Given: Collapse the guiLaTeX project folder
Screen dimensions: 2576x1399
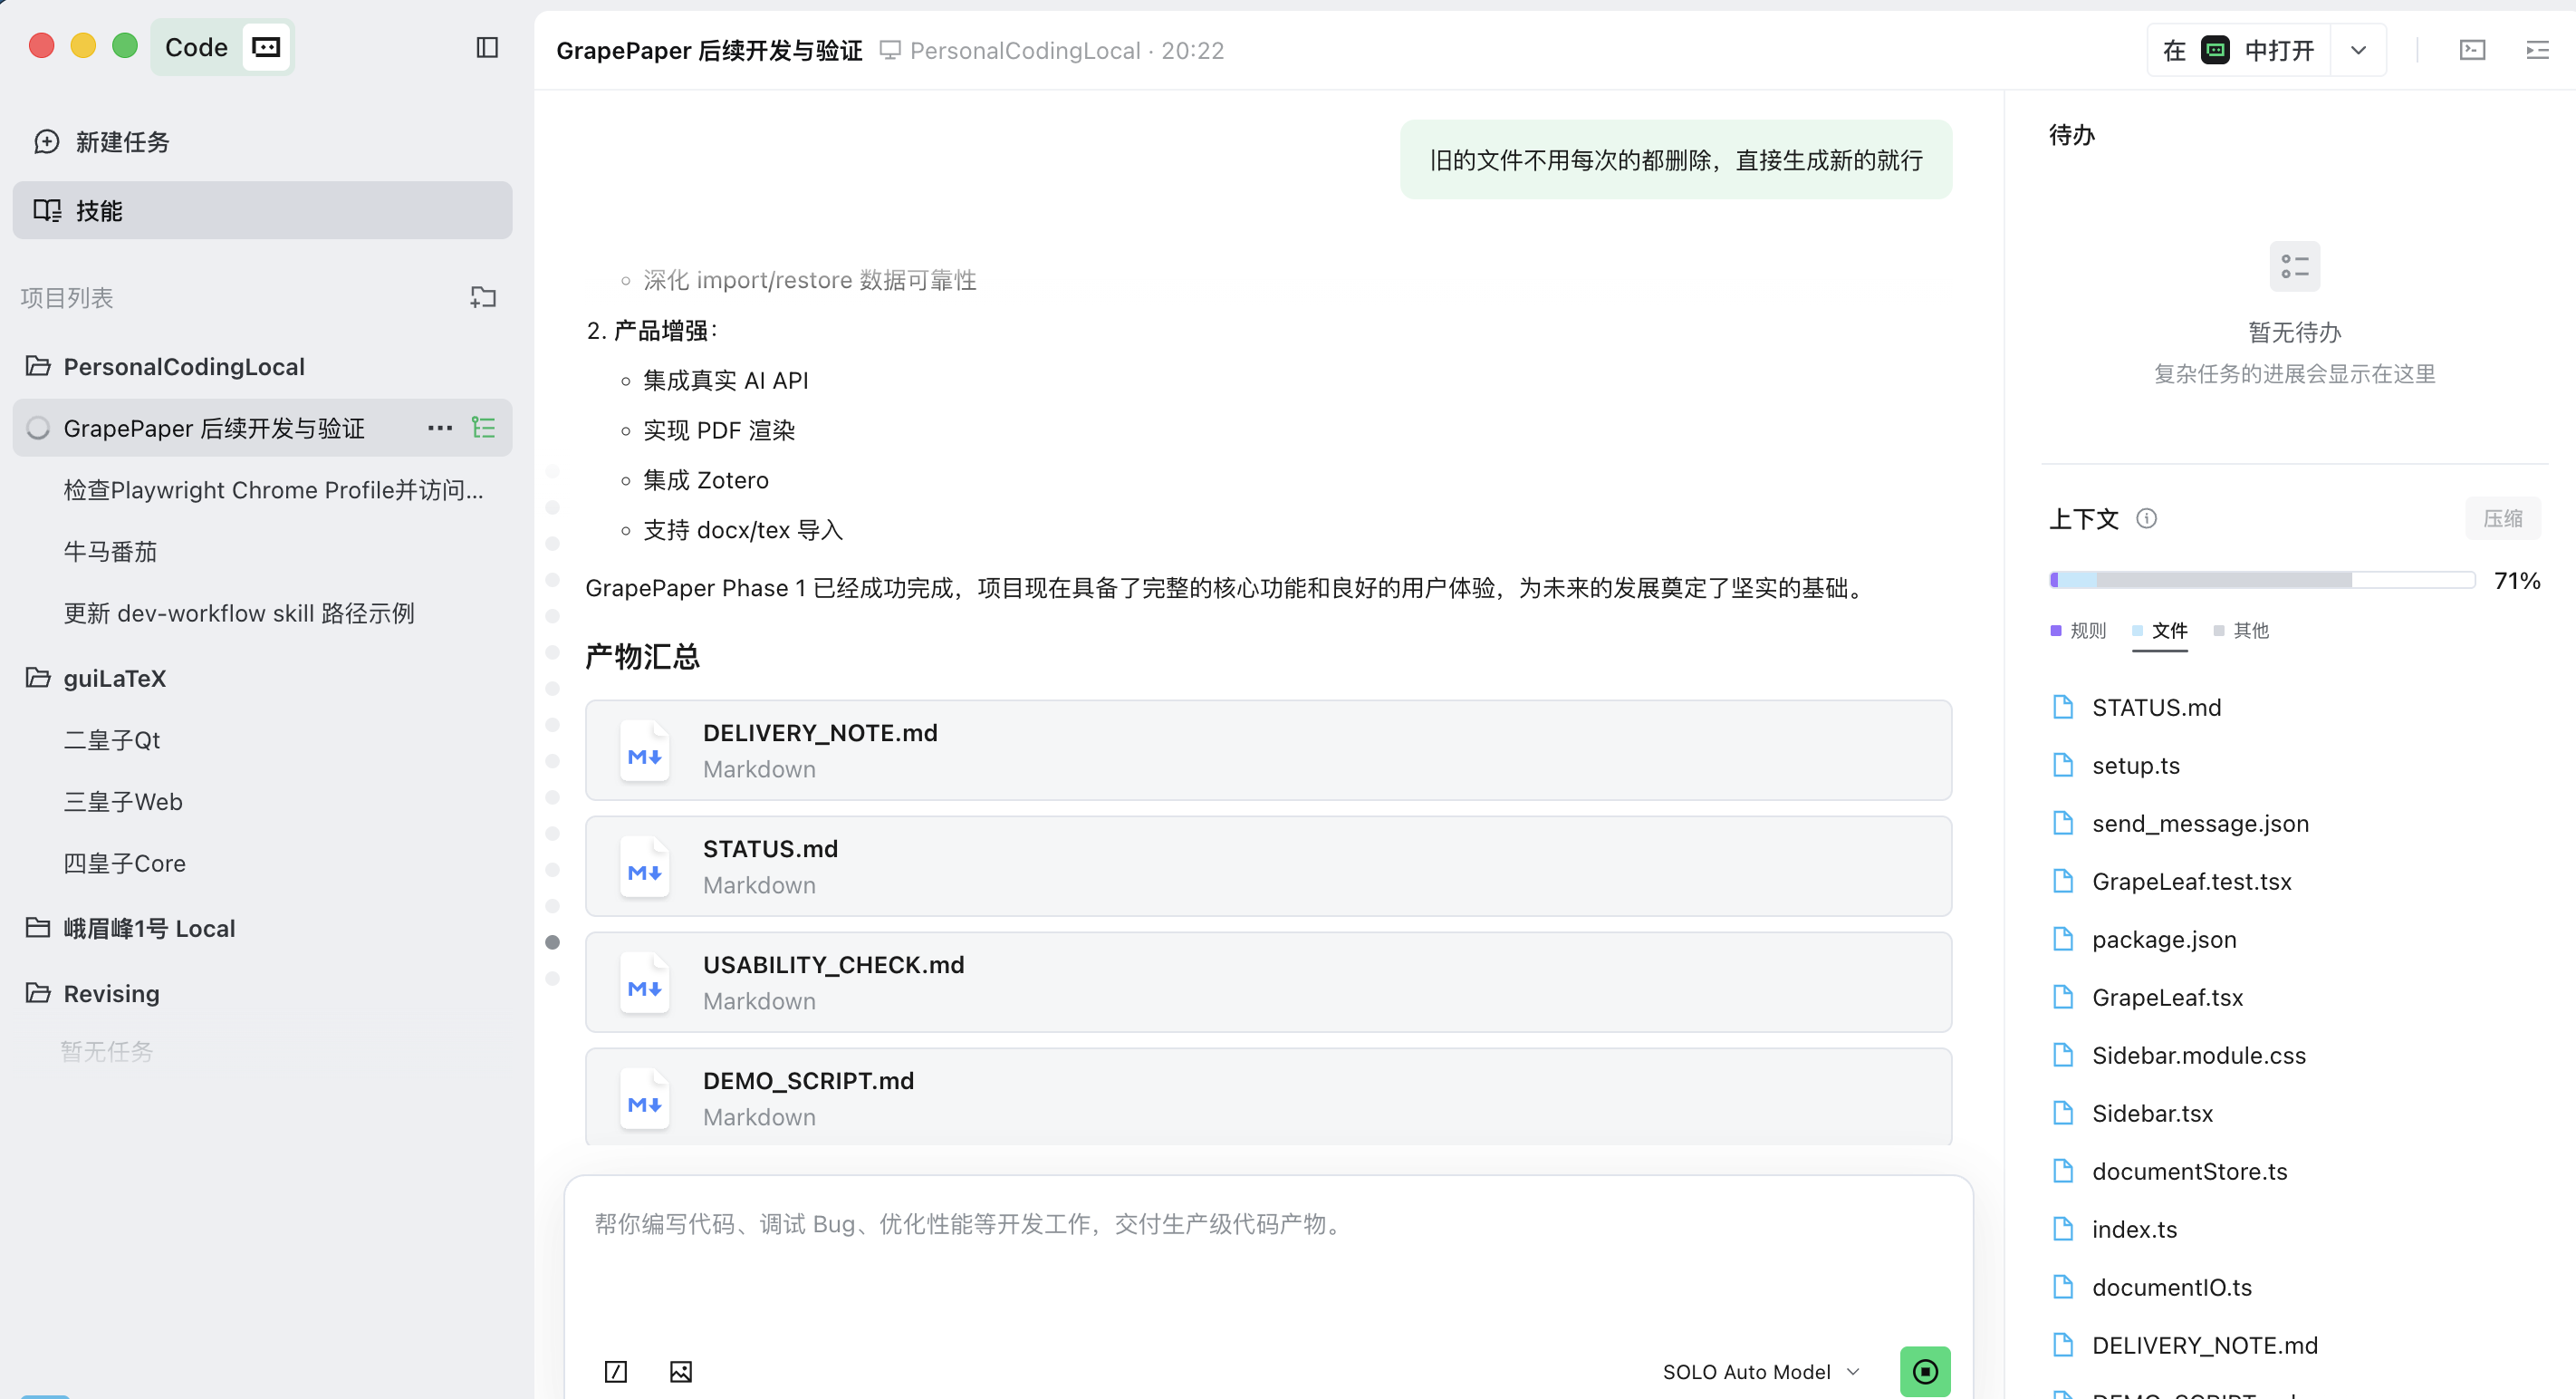Looking at the screenshot, I should click(38, 678).
